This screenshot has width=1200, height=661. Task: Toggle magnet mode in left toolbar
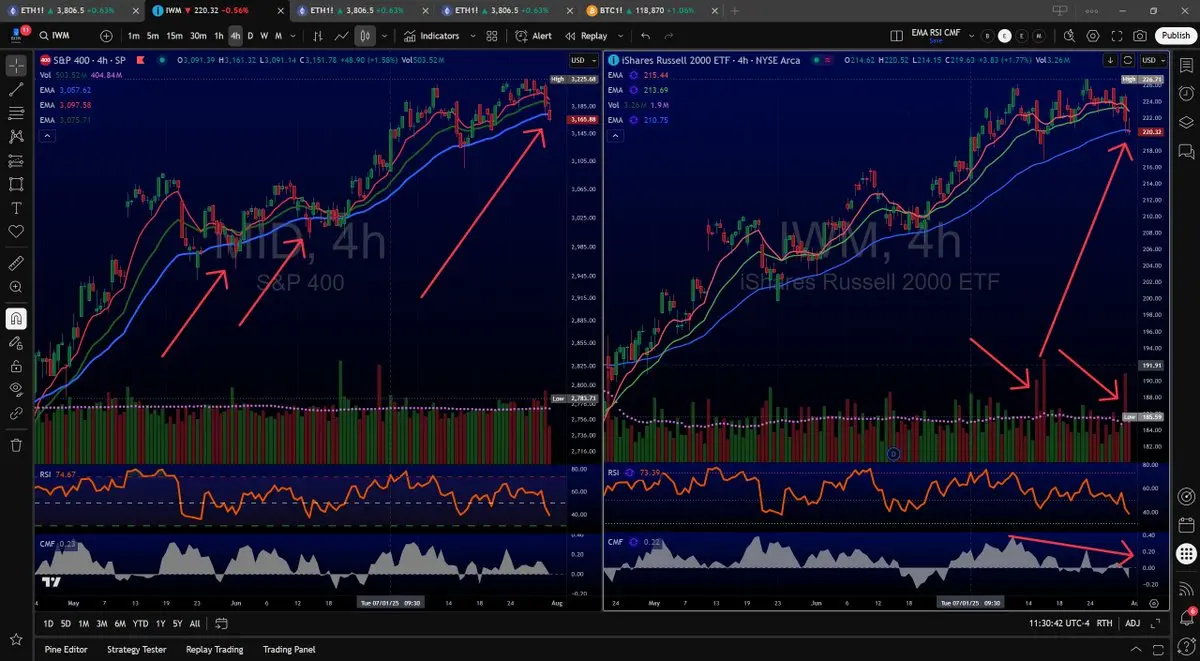pos(16,319)
